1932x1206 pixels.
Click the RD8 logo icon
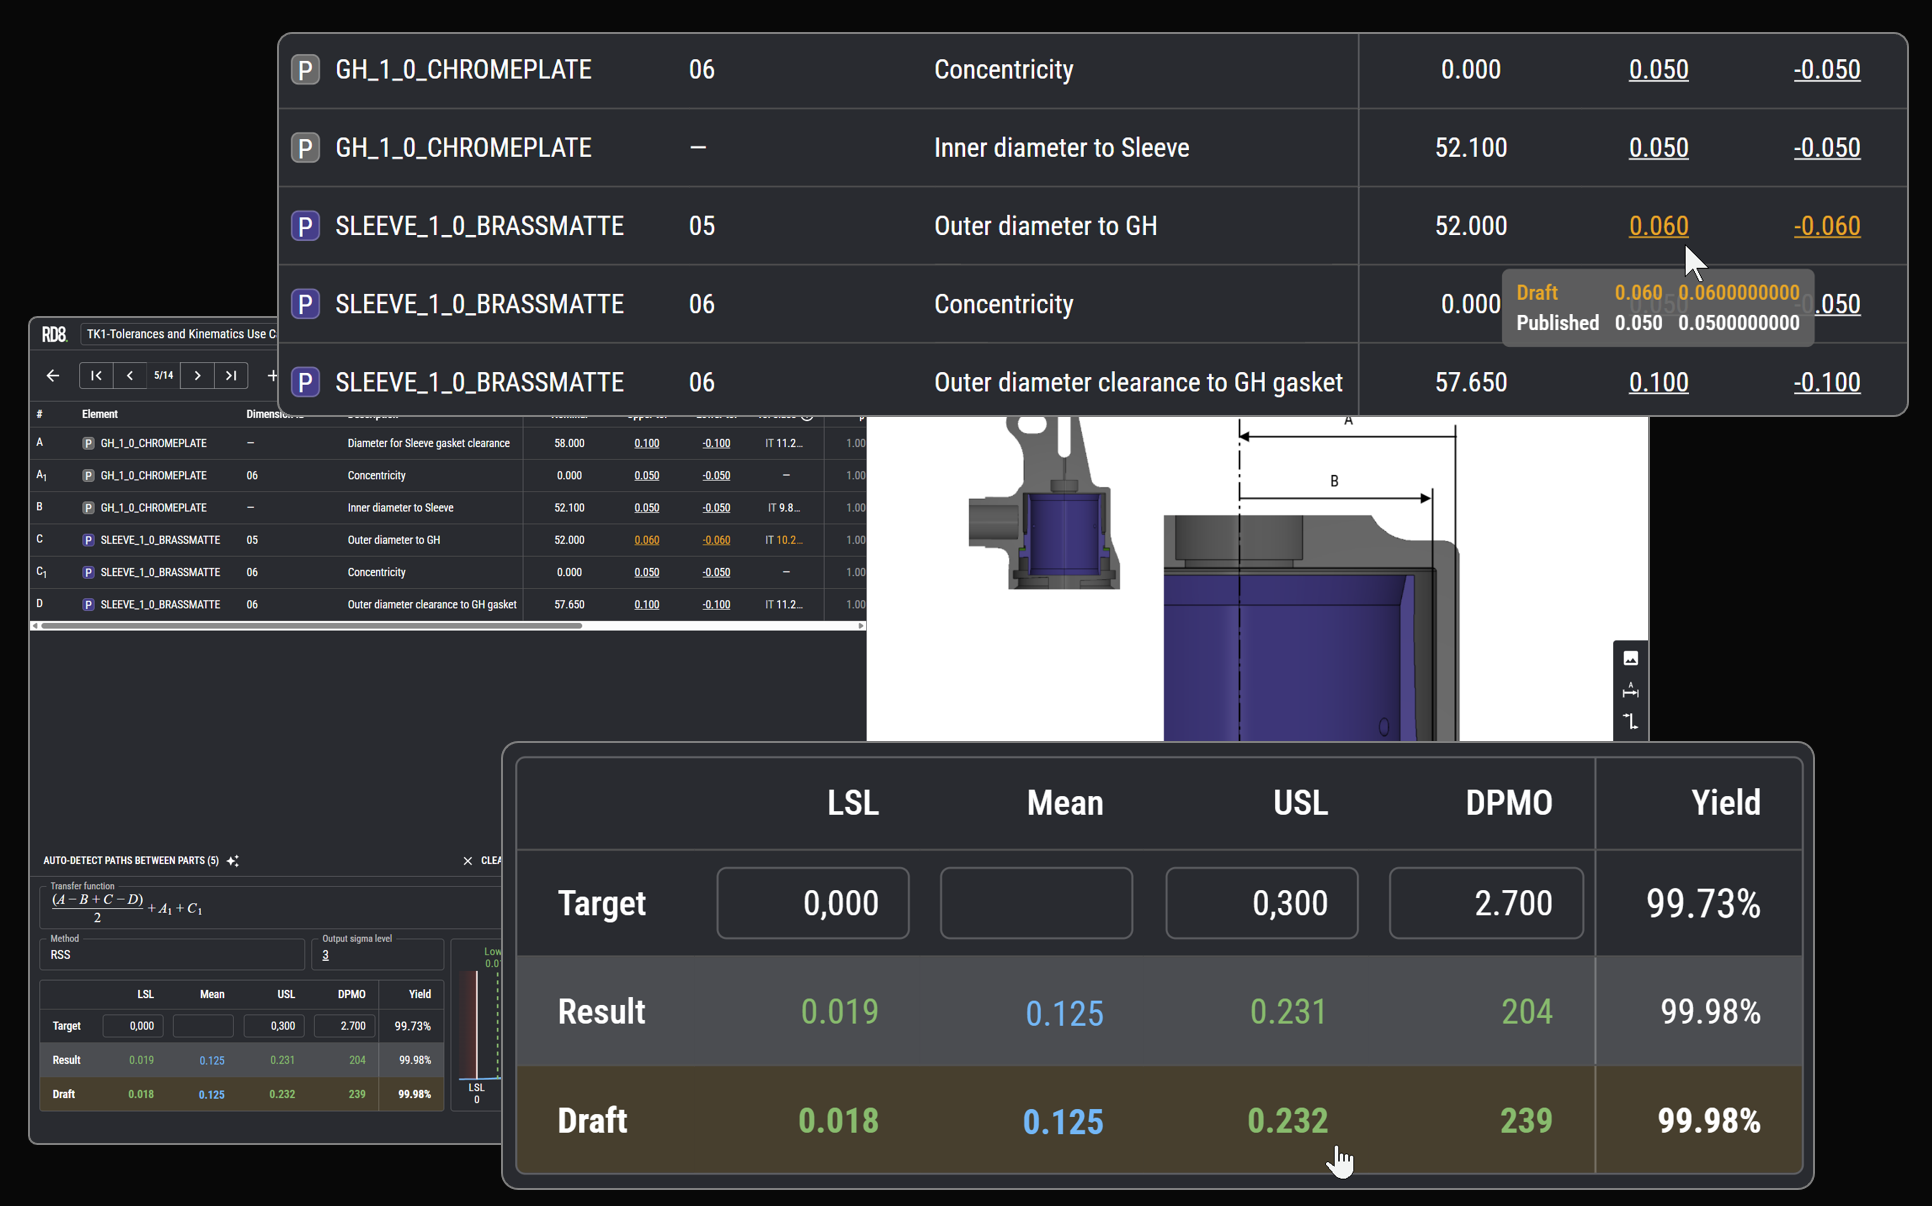(x=54, y=334)
